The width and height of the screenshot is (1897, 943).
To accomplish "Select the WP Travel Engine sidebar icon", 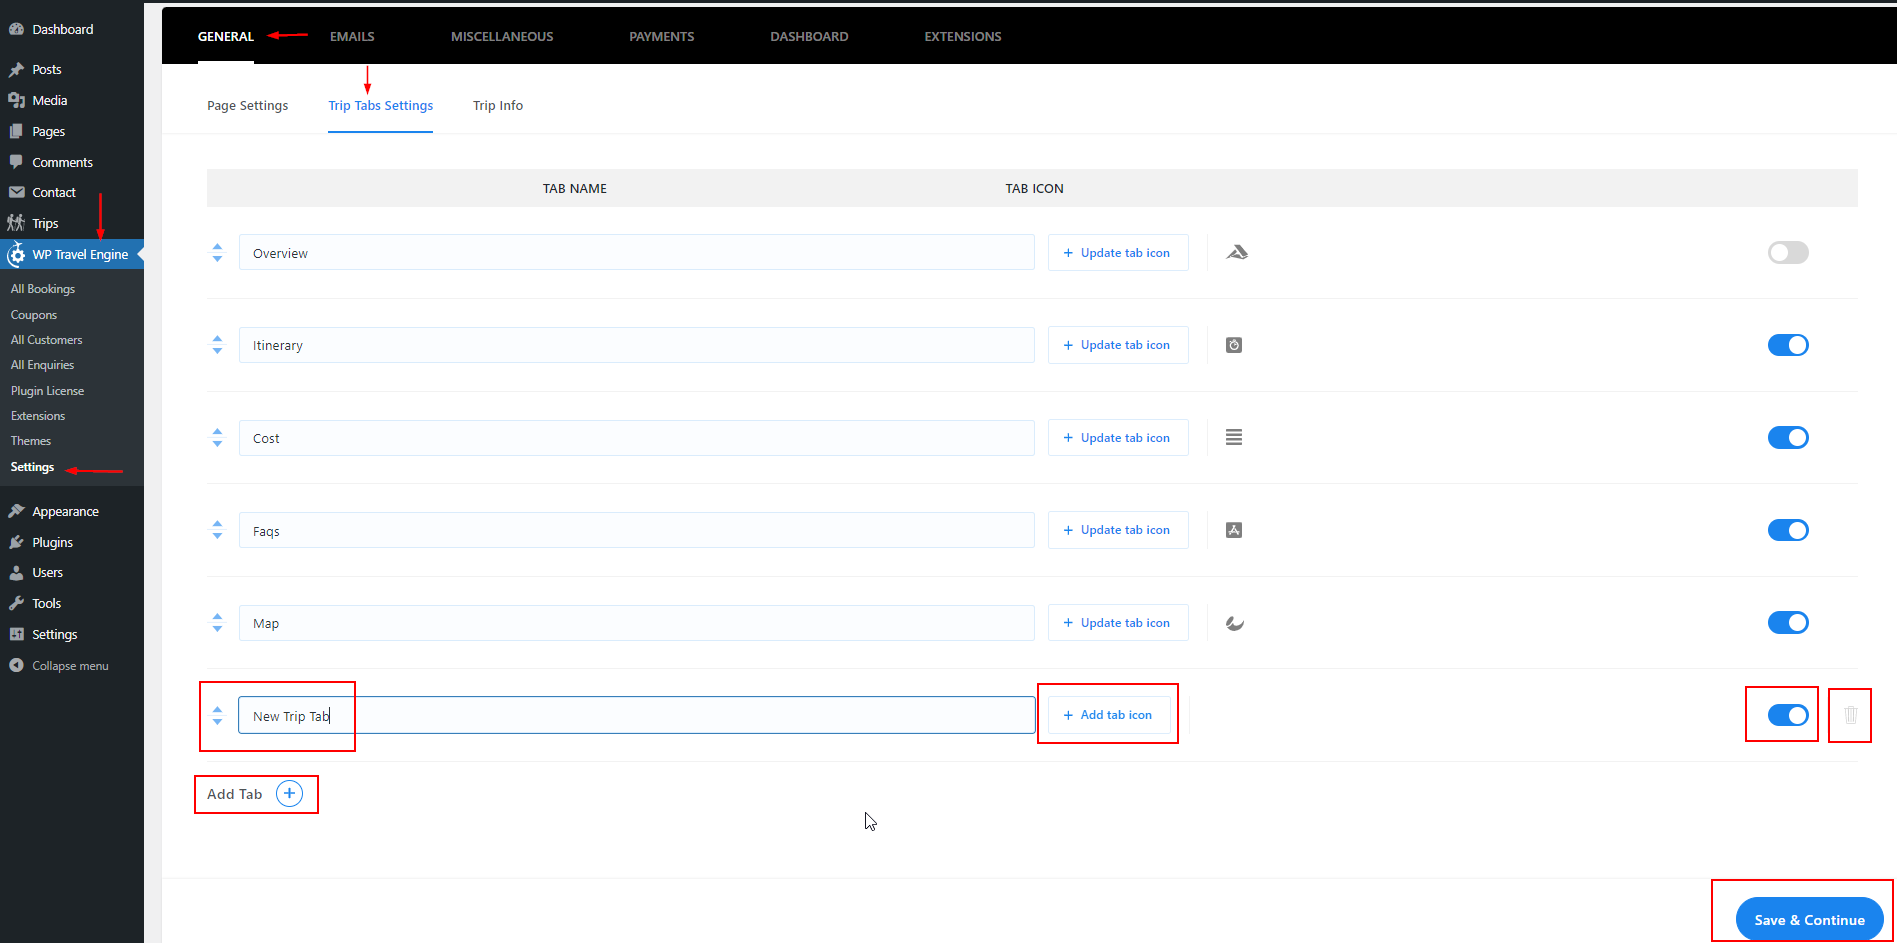I will coord(17,254).
